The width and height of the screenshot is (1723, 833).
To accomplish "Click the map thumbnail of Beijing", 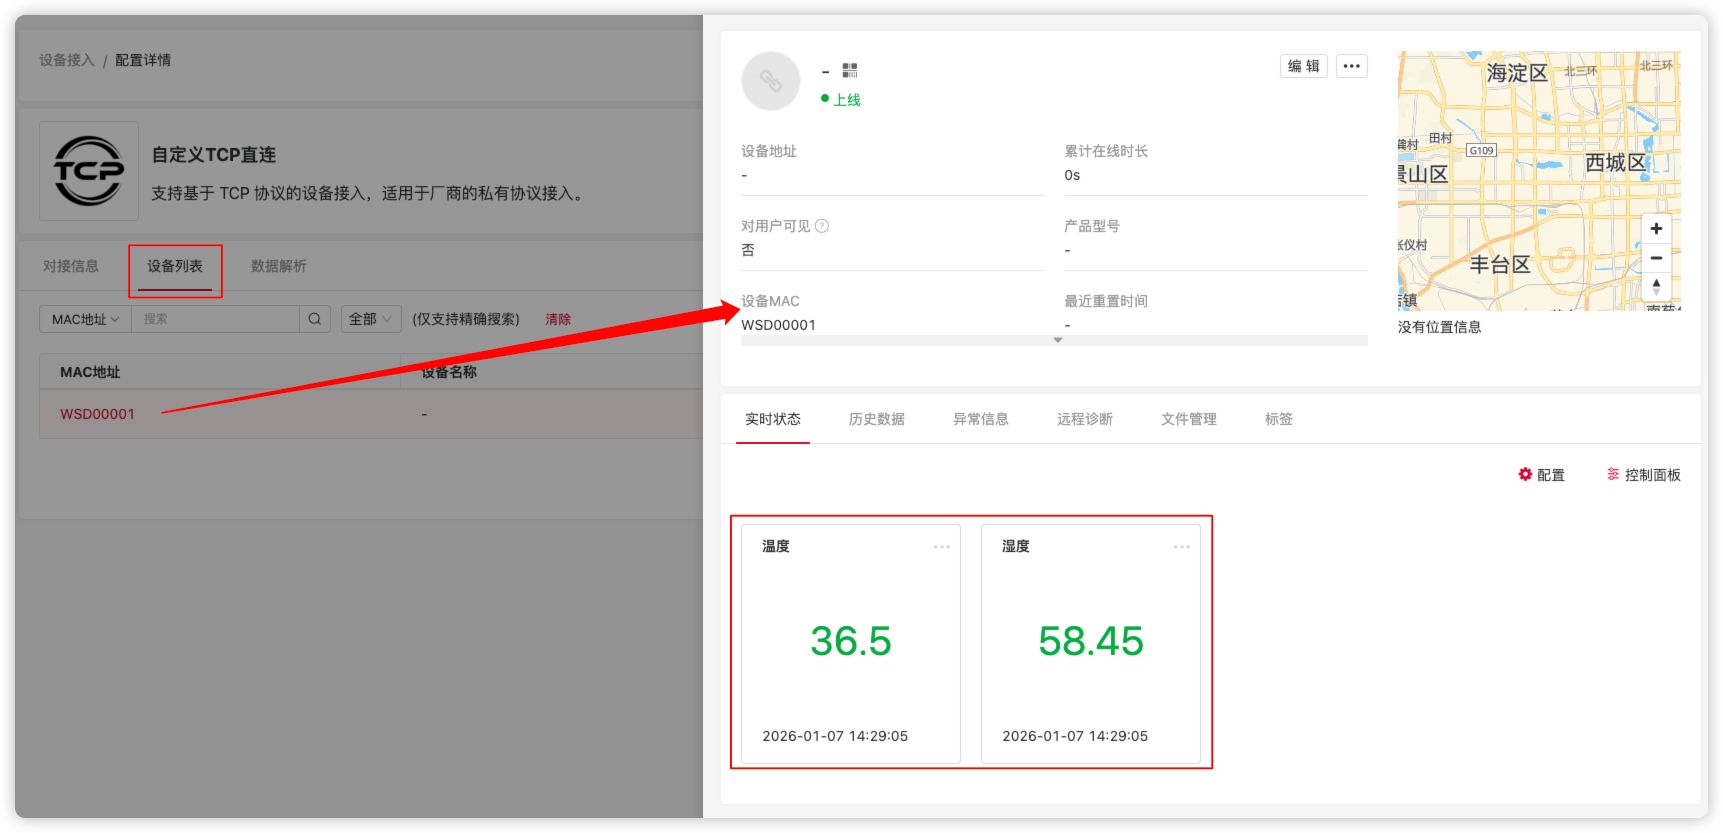I will tap(1539, 181).
